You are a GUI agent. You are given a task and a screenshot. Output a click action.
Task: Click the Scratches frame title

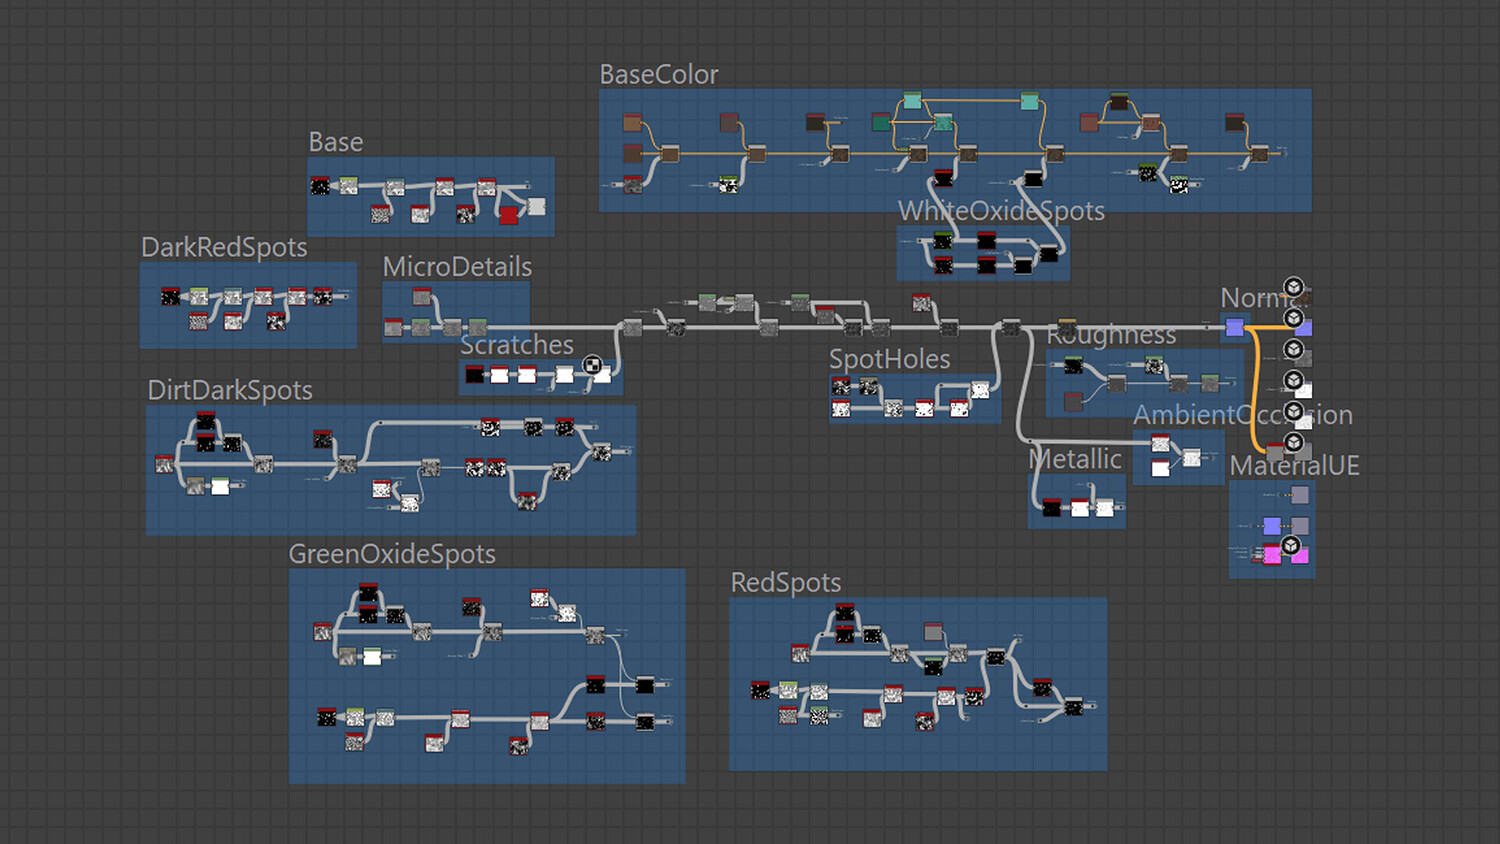pos(517,345)
